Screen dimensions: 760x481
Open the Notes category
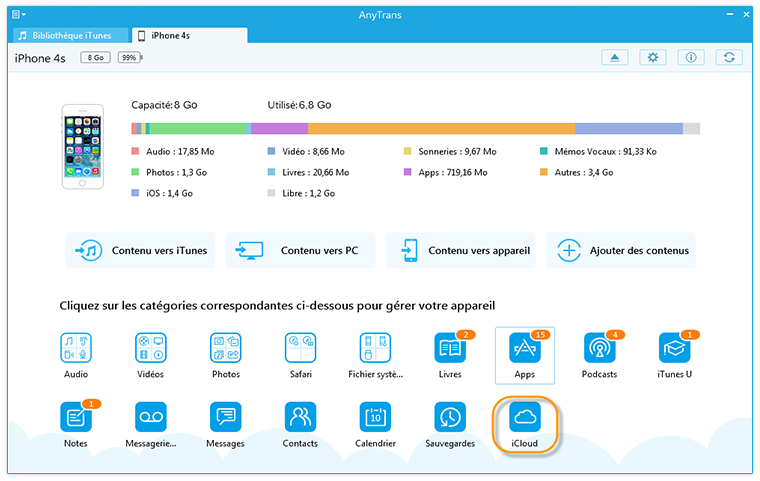point(76,424)
